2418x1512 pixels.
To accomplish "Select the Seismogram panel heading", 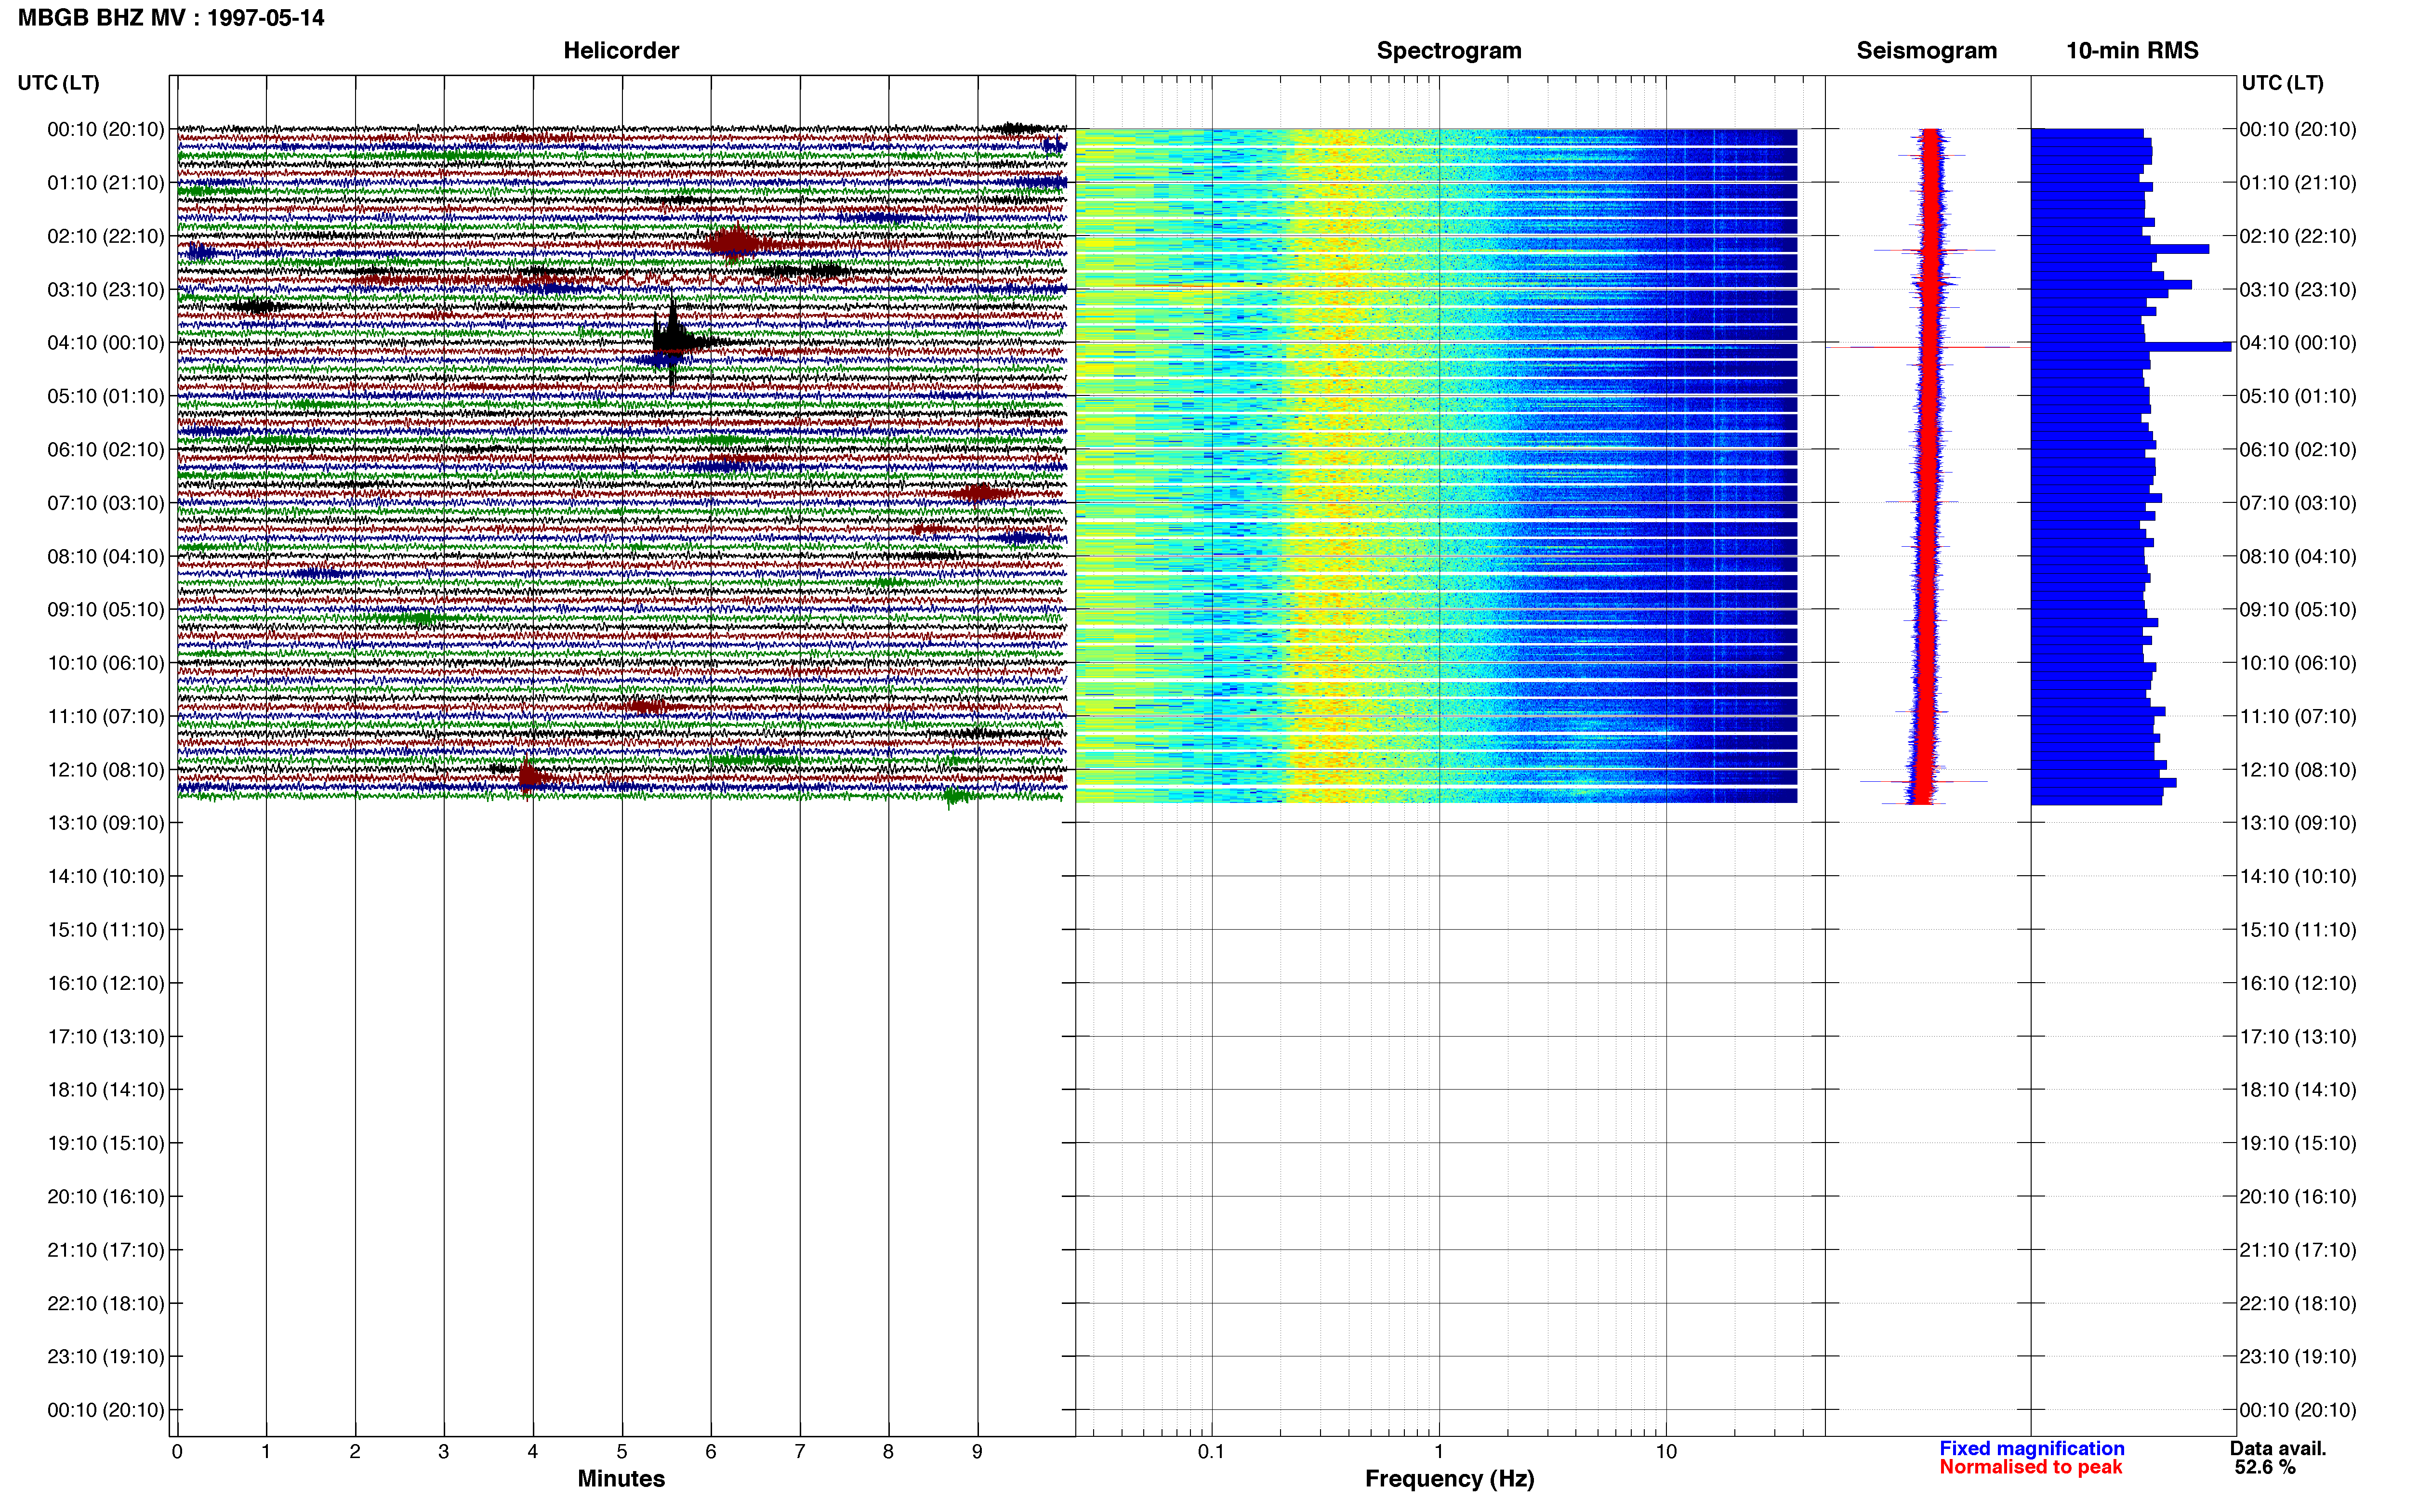I will (1926, 51).
